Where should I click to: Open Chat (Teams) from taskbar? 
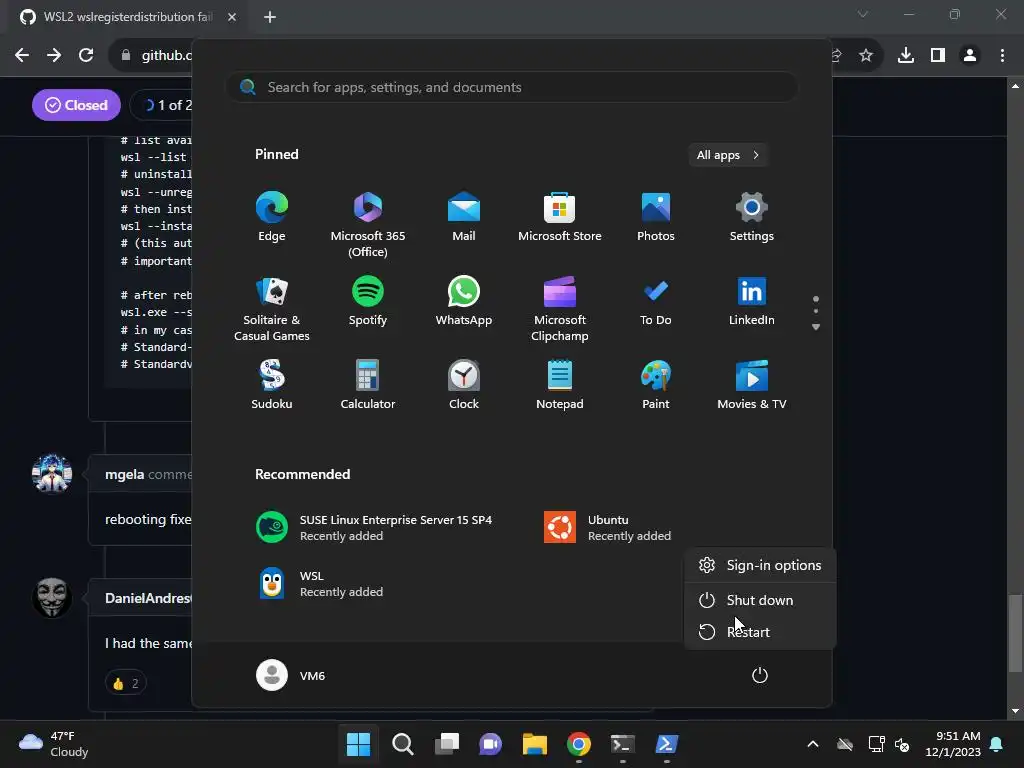(x=490, y=744)
